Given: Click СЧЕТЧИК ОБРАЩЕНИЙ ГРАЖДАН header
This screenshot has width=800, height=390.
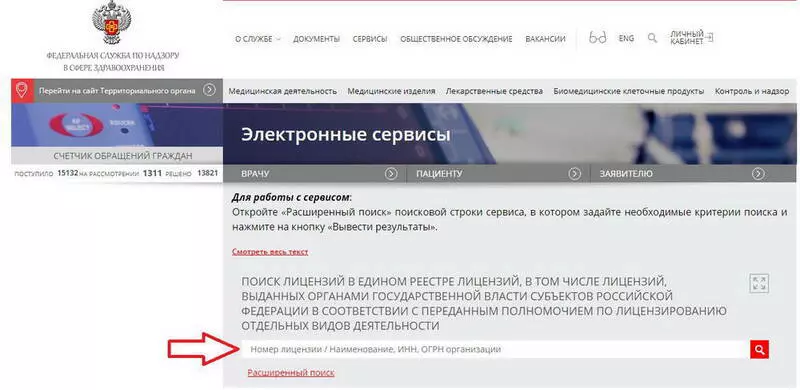Looking at the screenshot, I should [122, 156].
